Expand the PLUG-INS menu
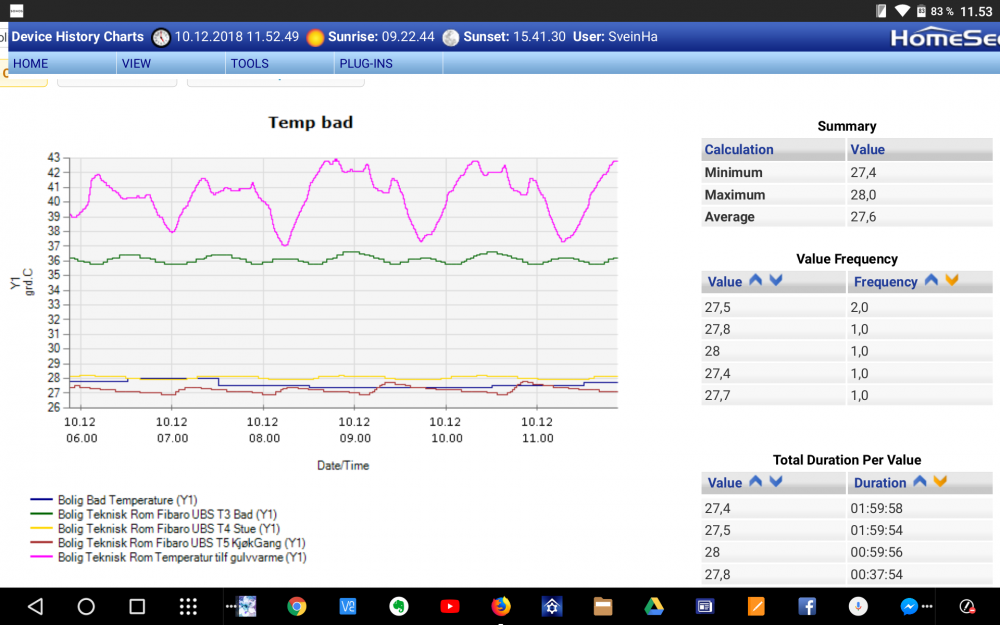This screenshot has width=1000, height=625. 366,64
